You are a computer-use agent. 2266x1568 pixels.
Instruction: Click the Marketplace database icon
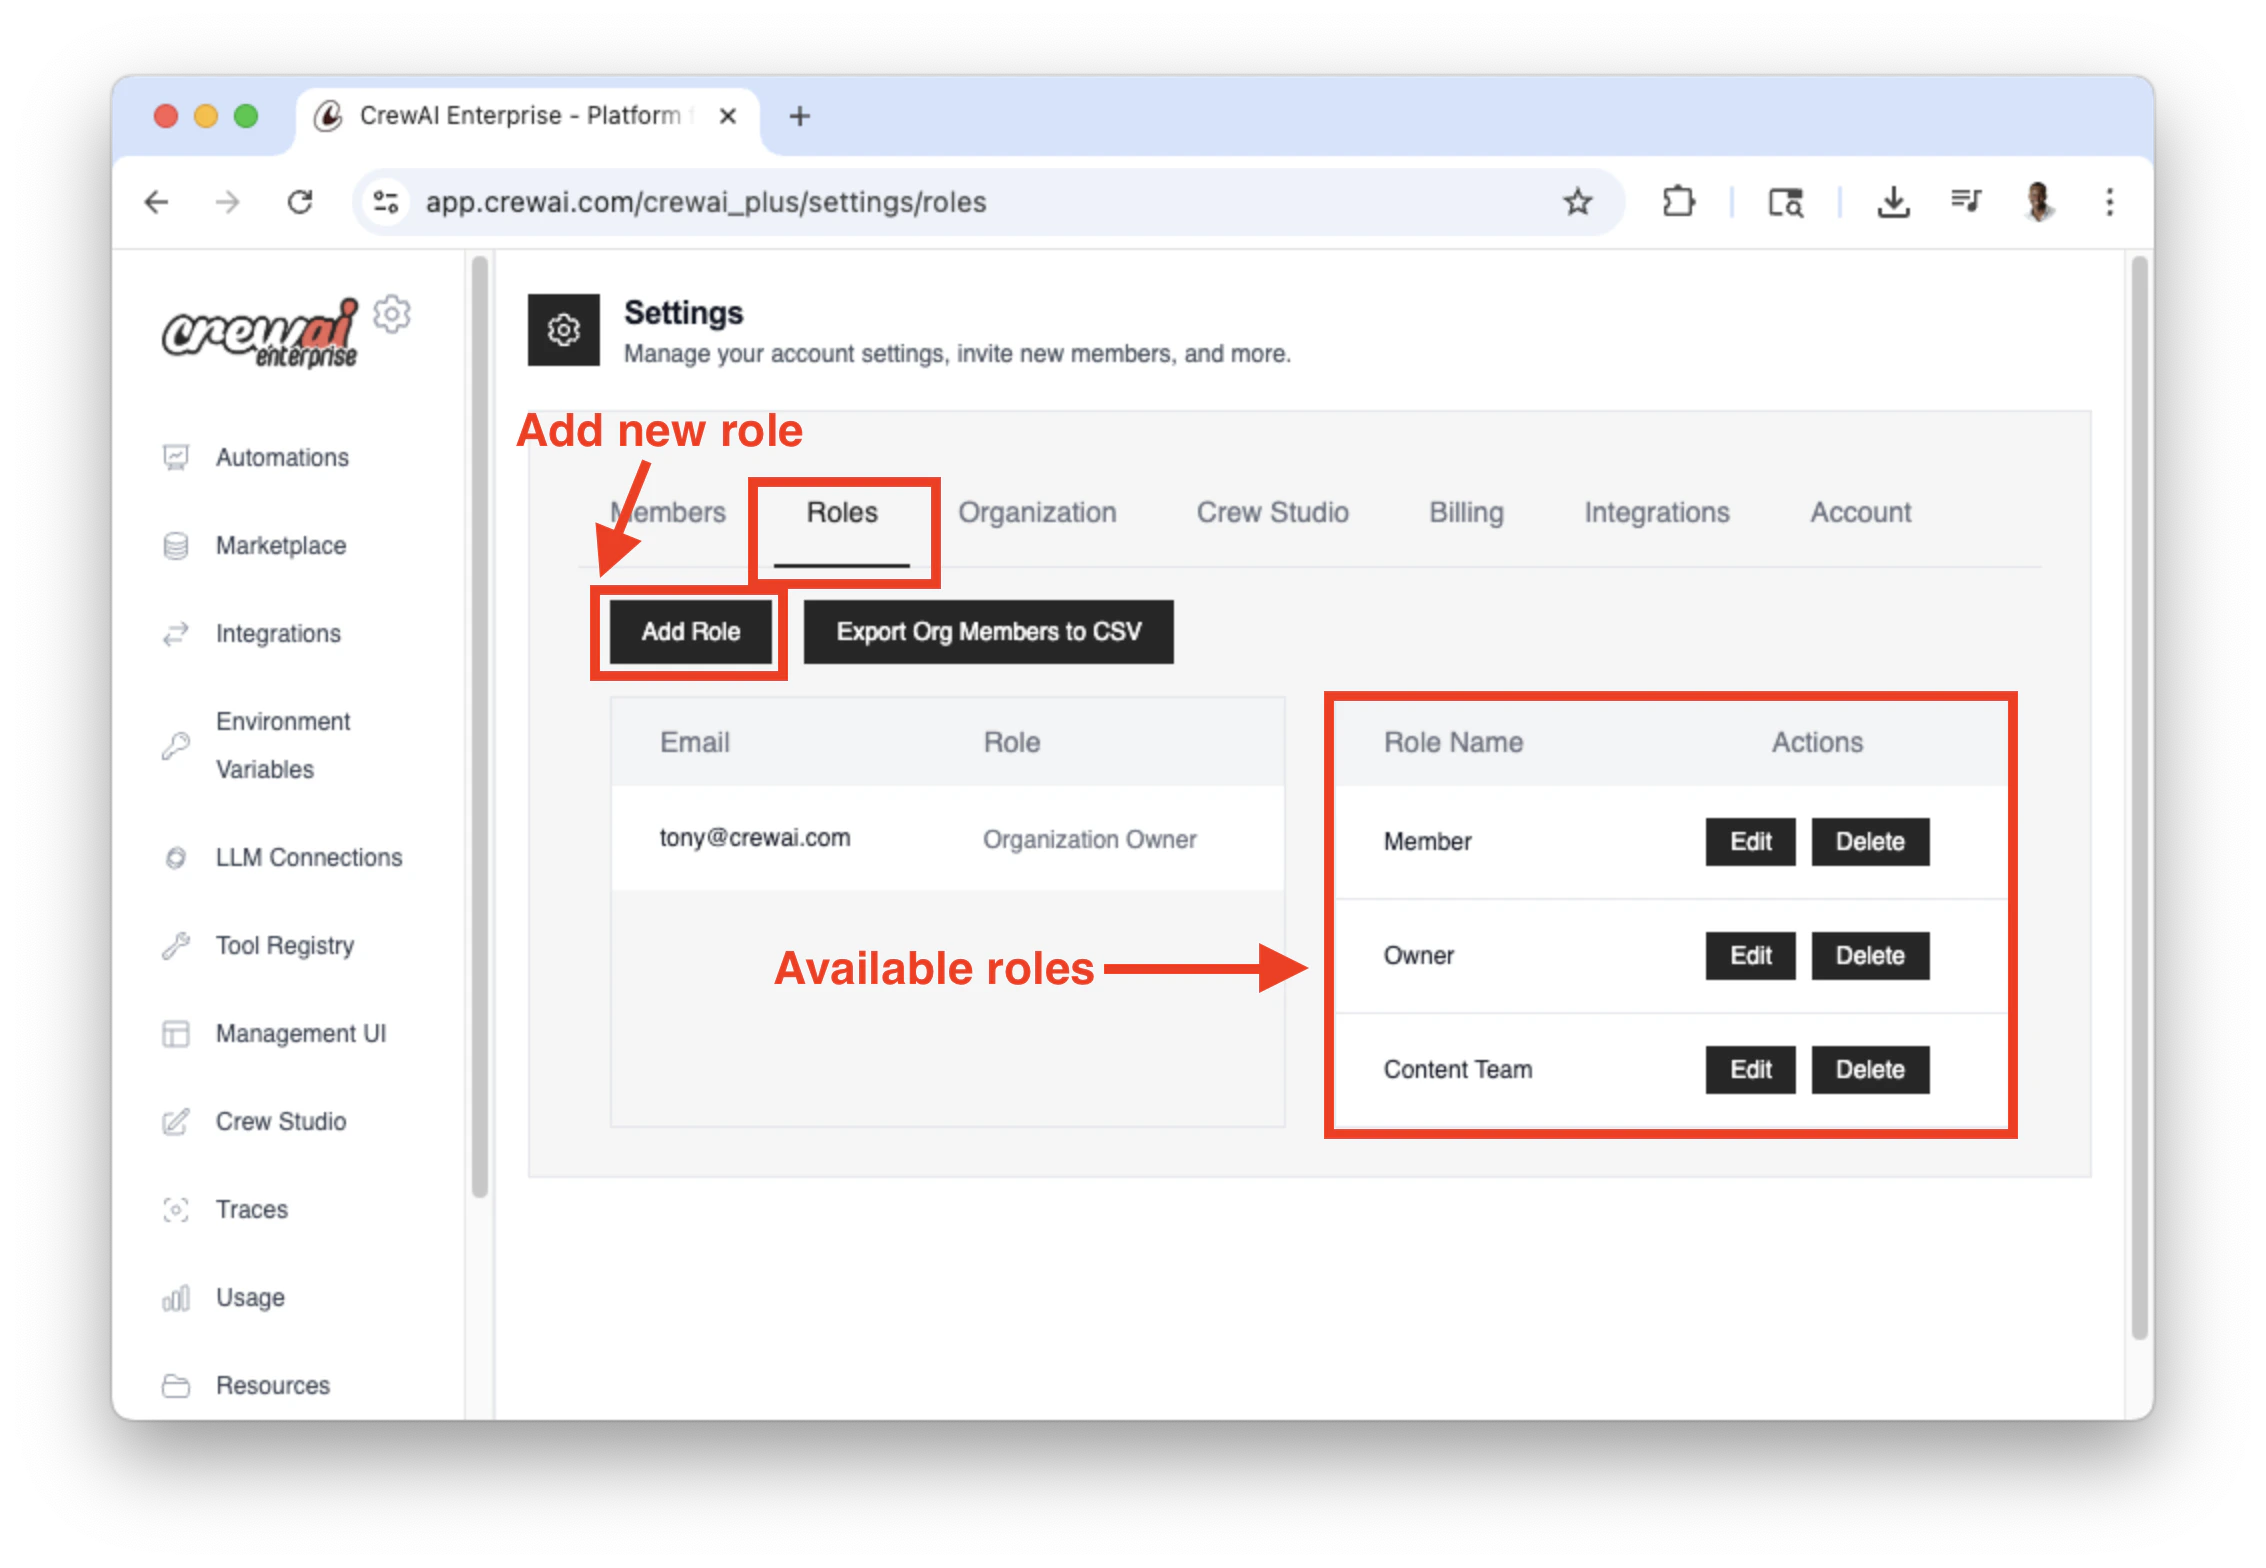click(x=176, y=546)
